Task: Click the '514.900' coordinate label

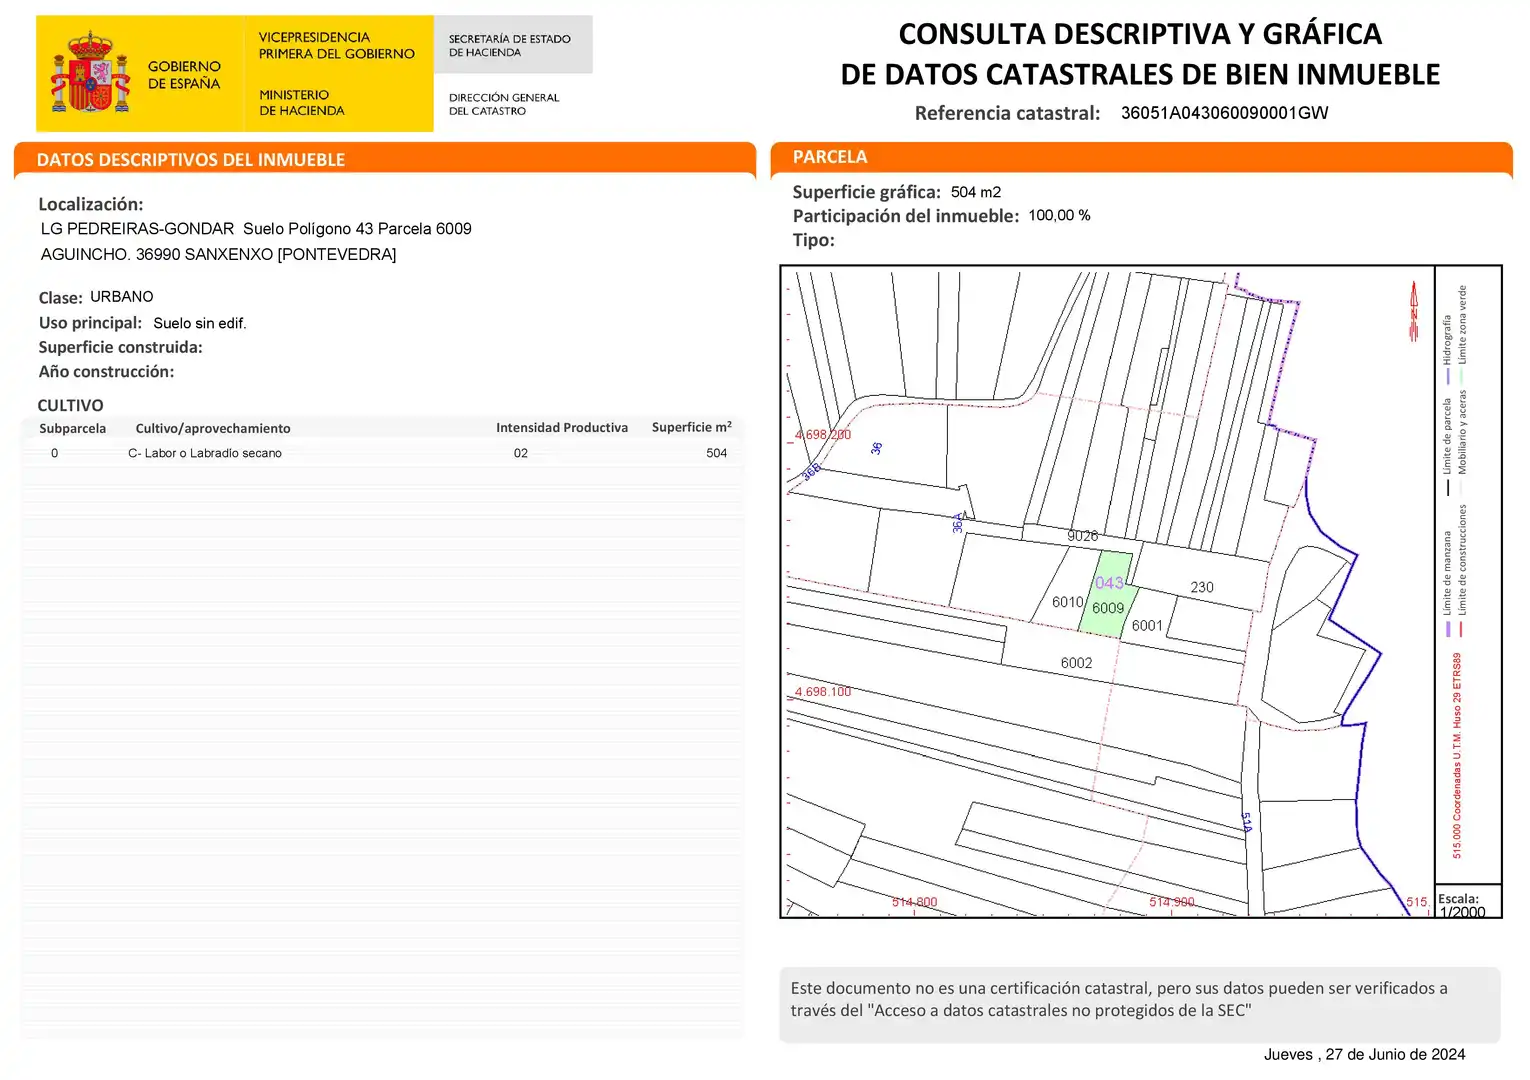Action: (1172, 902)
